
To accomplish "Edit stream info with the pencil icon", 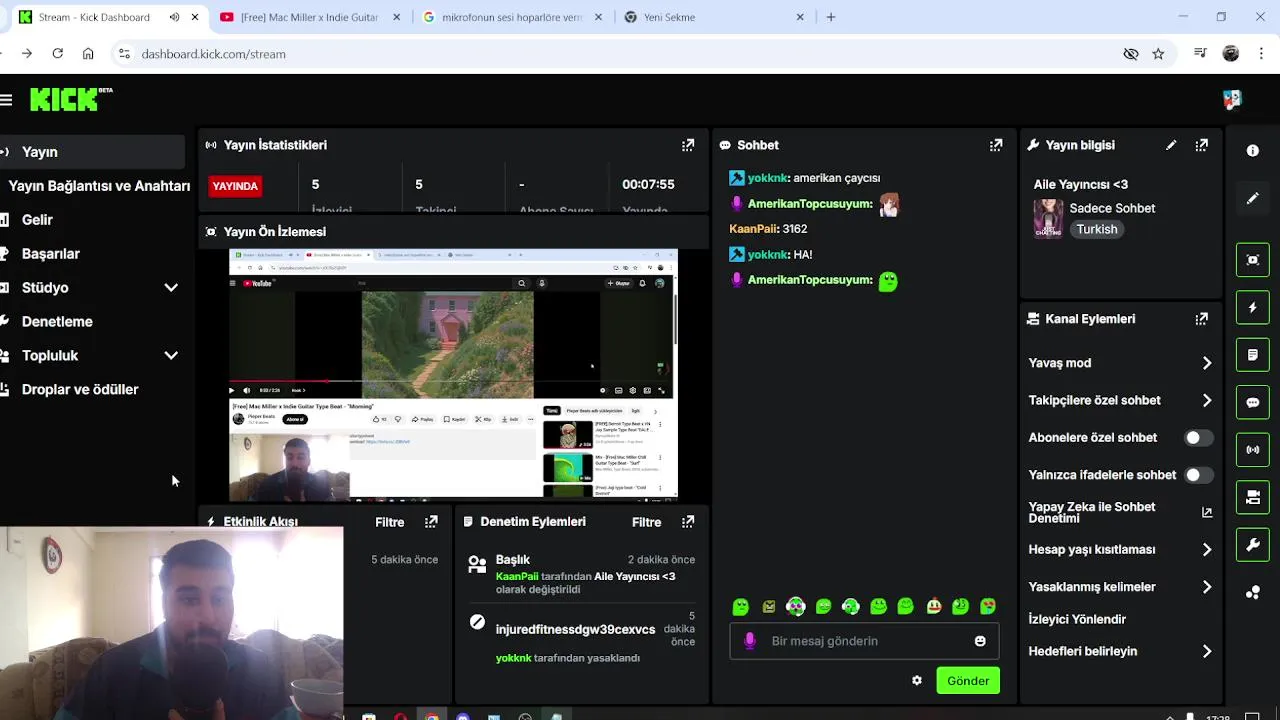I will (x=1171, y=145).
